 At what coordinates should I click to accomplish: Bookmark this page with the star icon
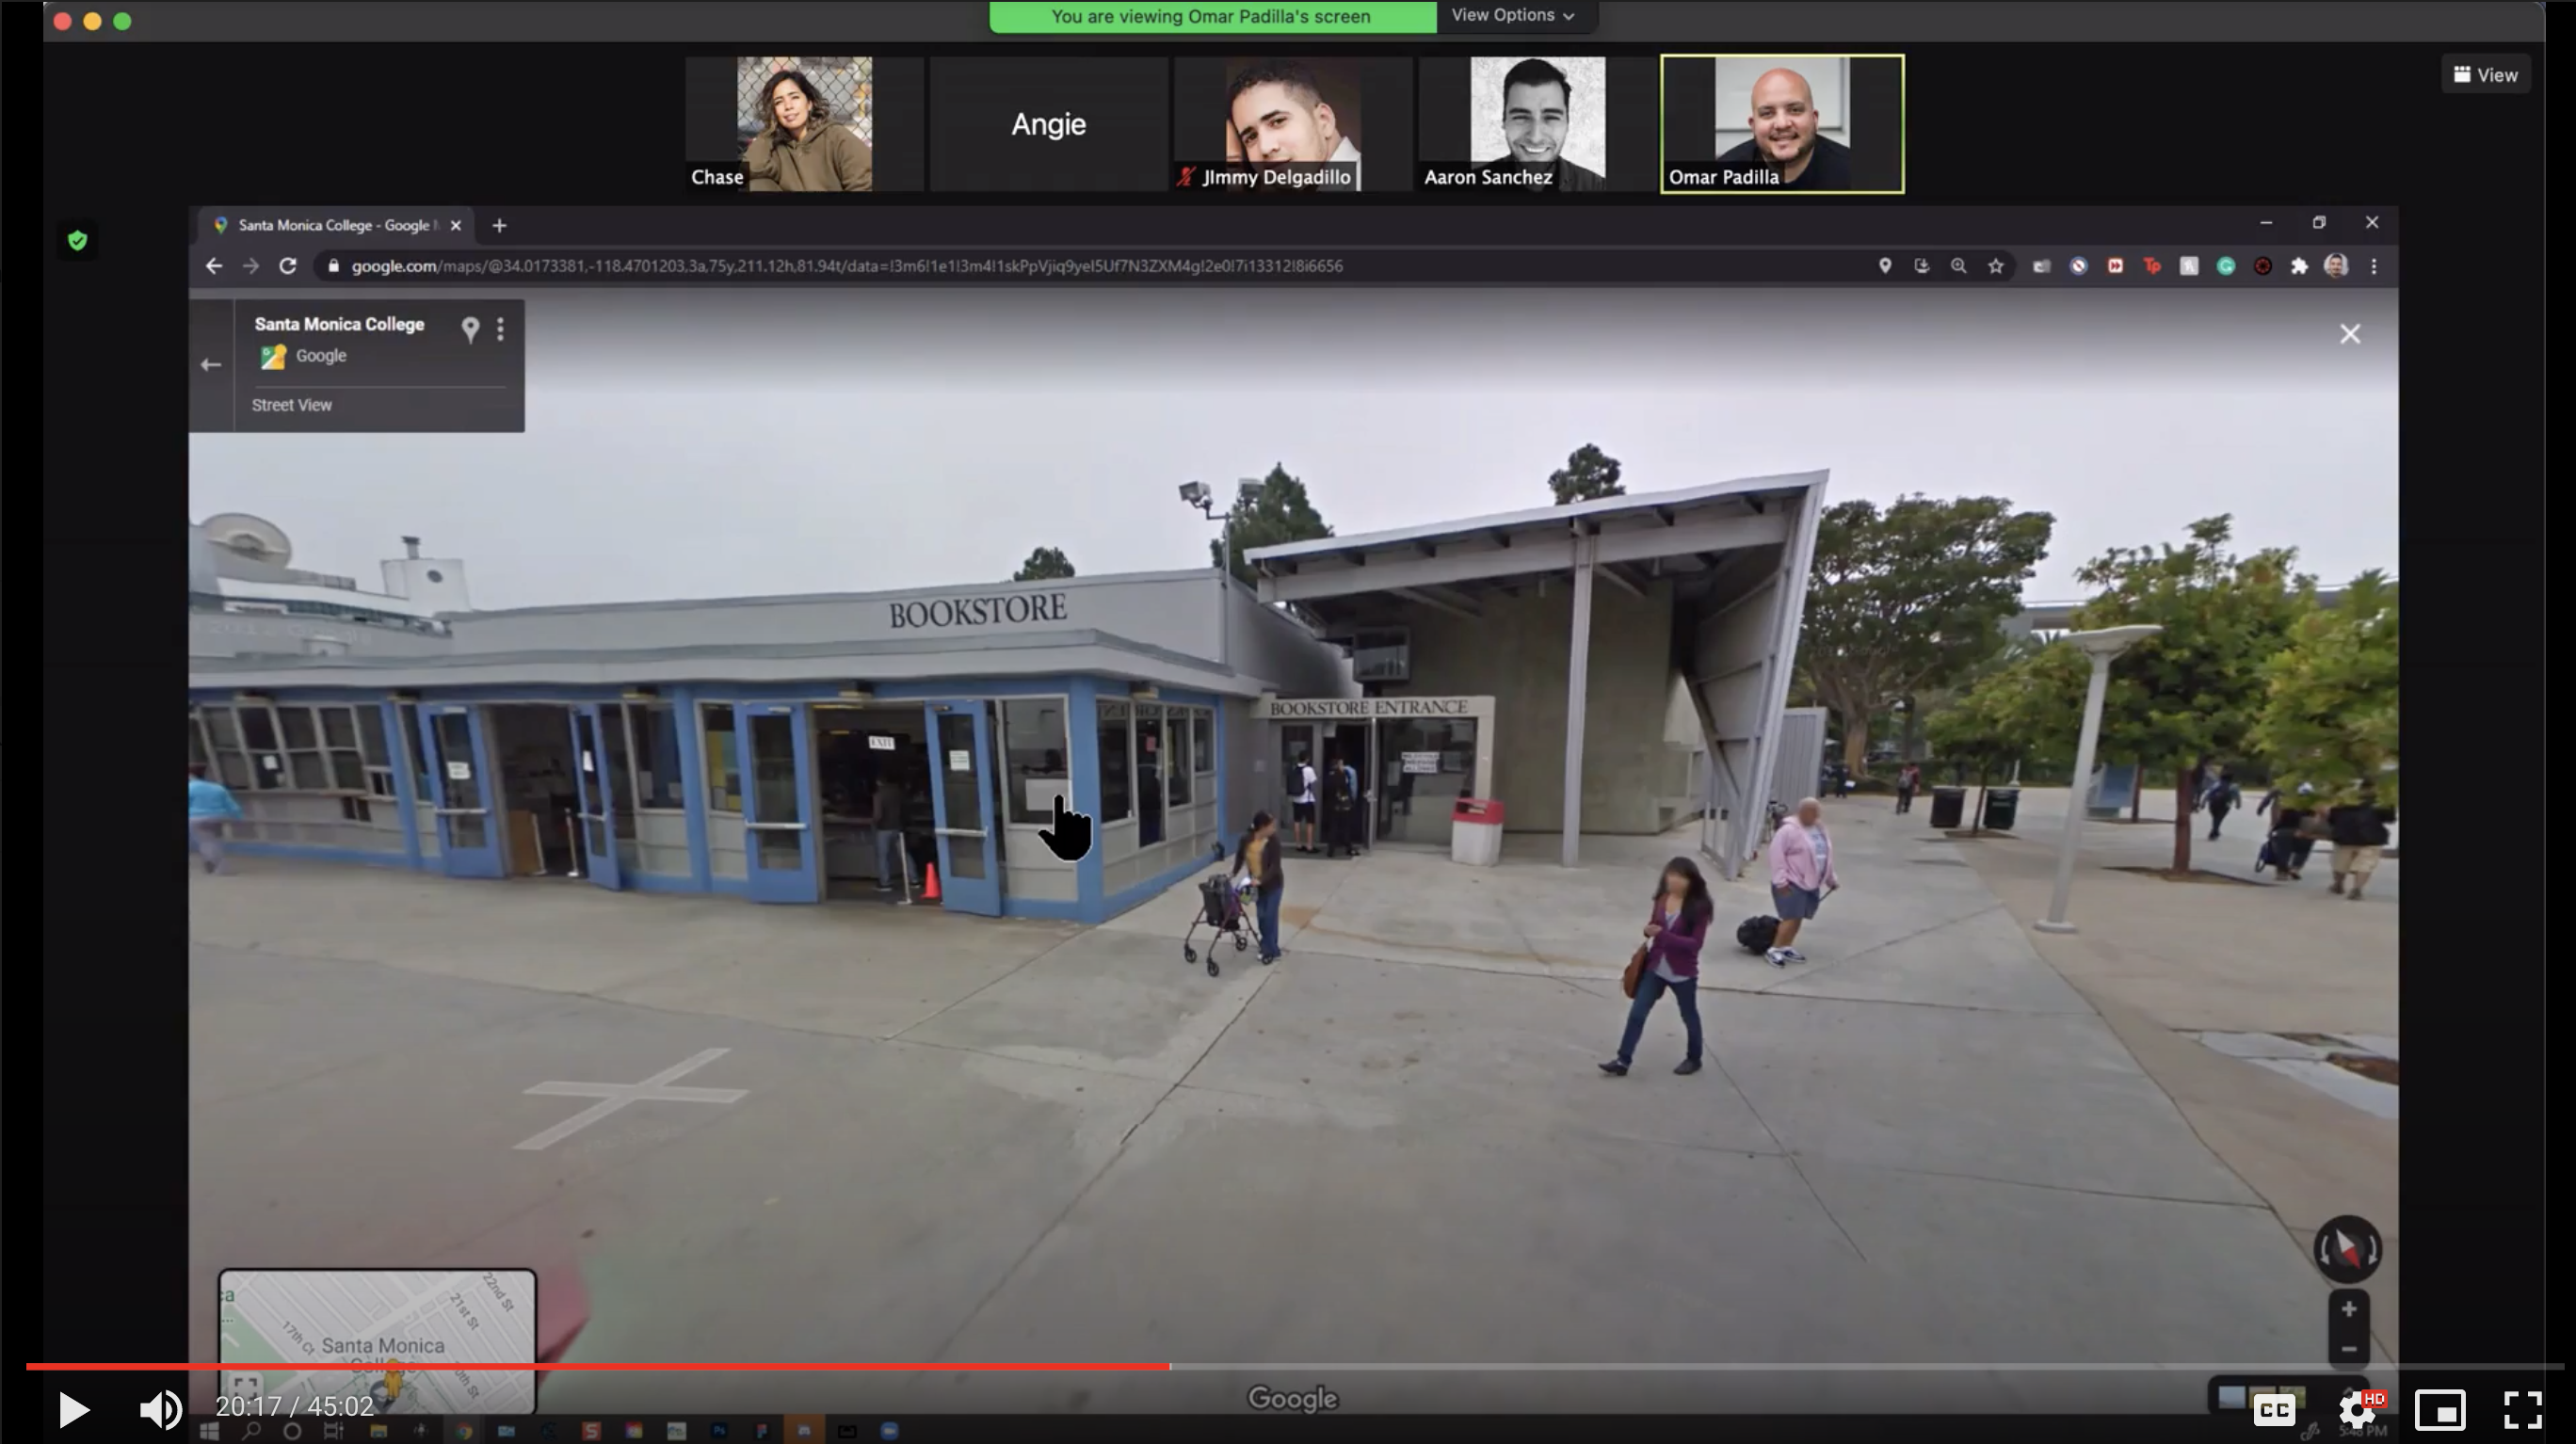pos(1996,266)
